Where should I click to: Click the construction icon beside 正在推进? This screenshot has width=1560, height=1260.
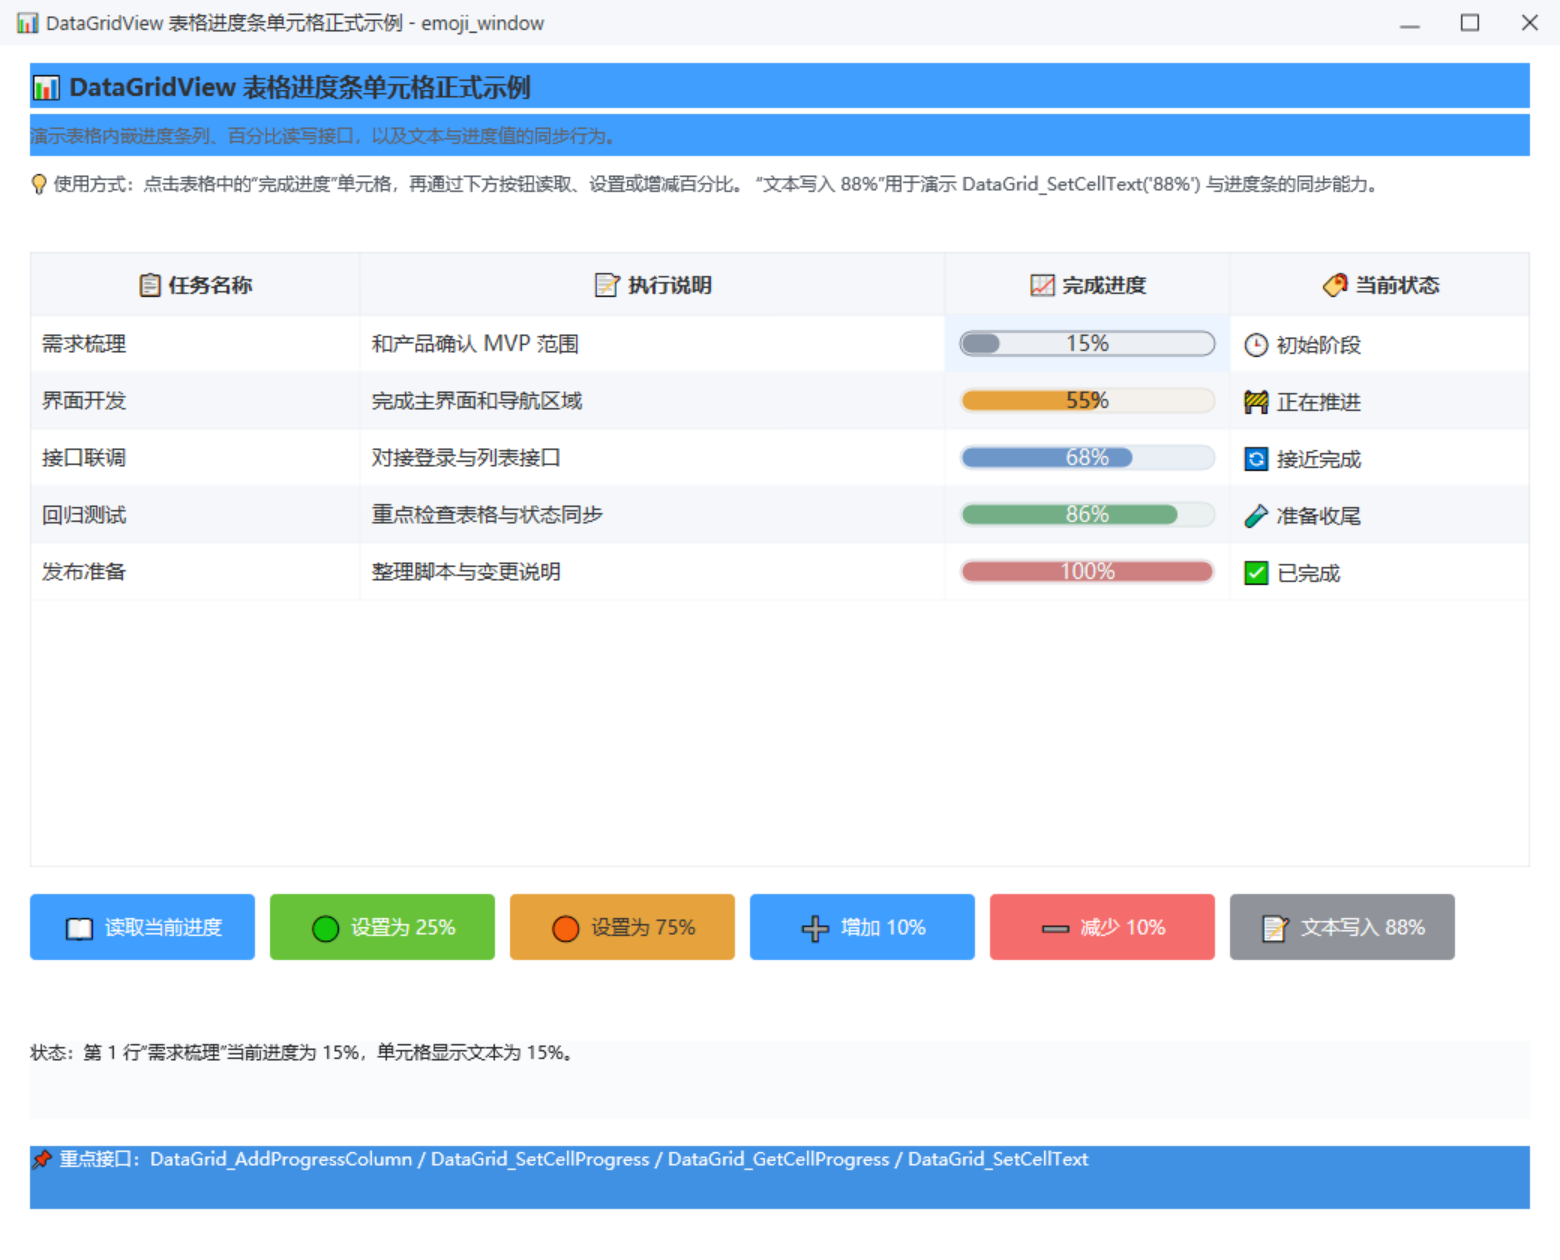(1256, 402)
